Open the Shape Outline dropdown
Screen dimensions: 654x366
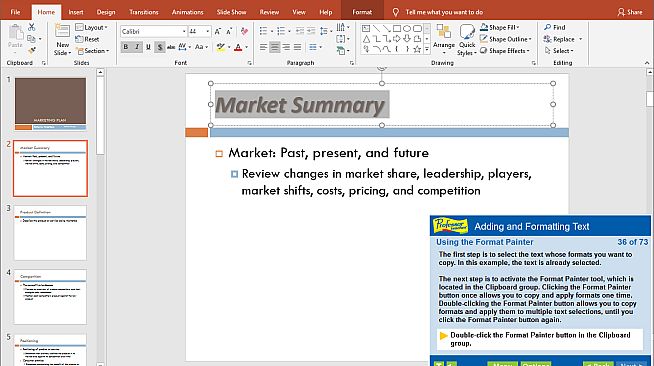coord(506,39)
